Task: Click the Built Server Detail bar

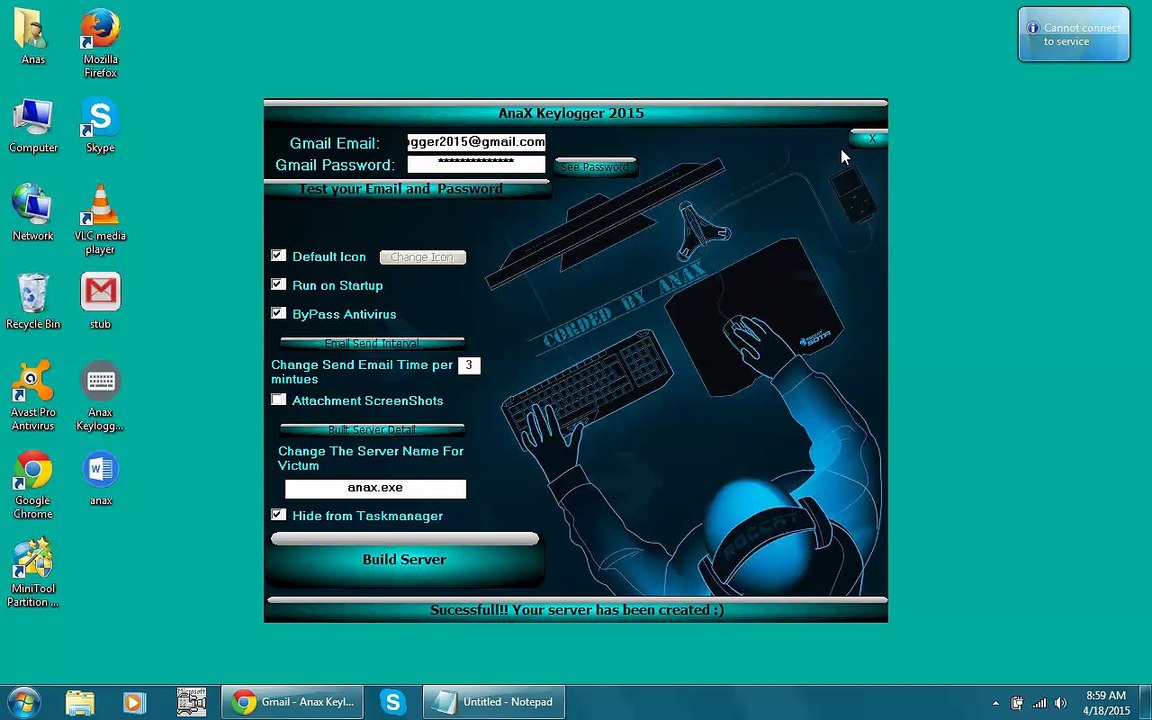Action: coord(372,430)
